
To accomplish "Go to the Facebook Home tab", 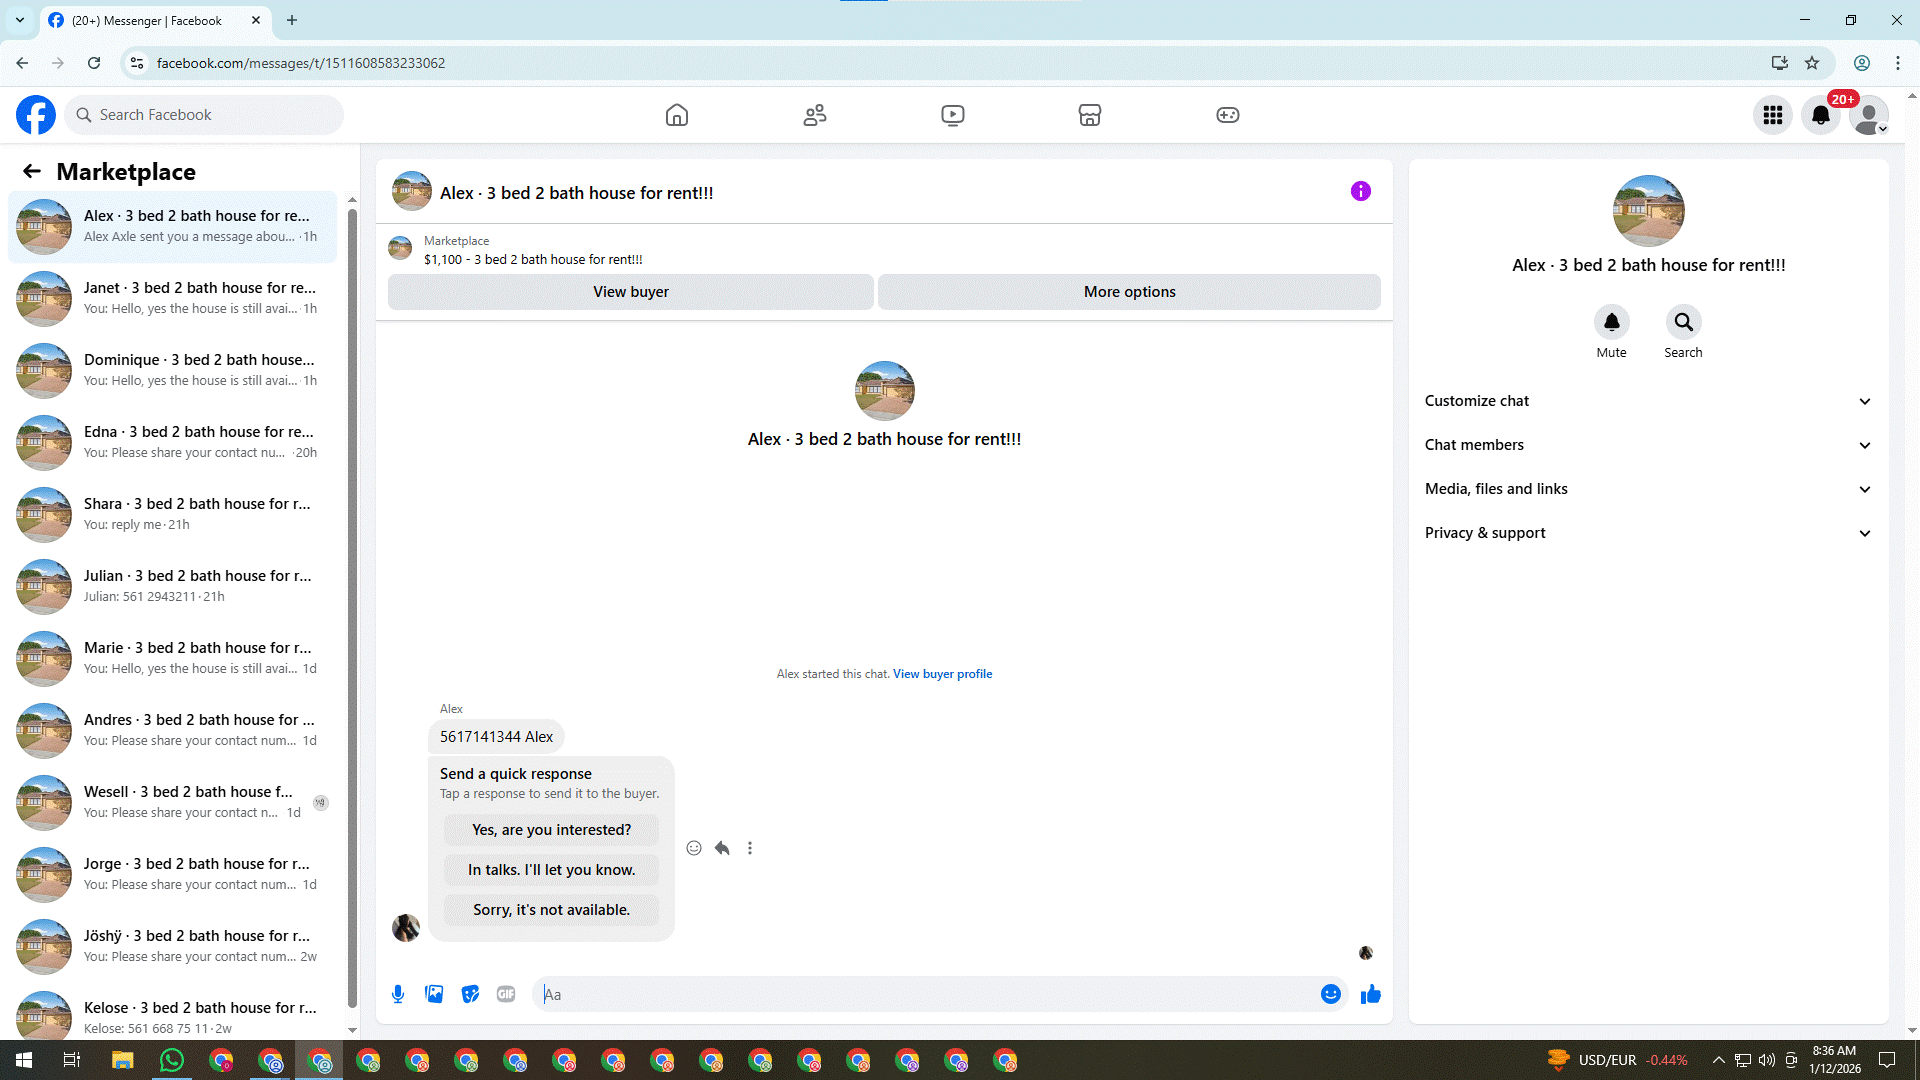I will (x=677, y=115).
